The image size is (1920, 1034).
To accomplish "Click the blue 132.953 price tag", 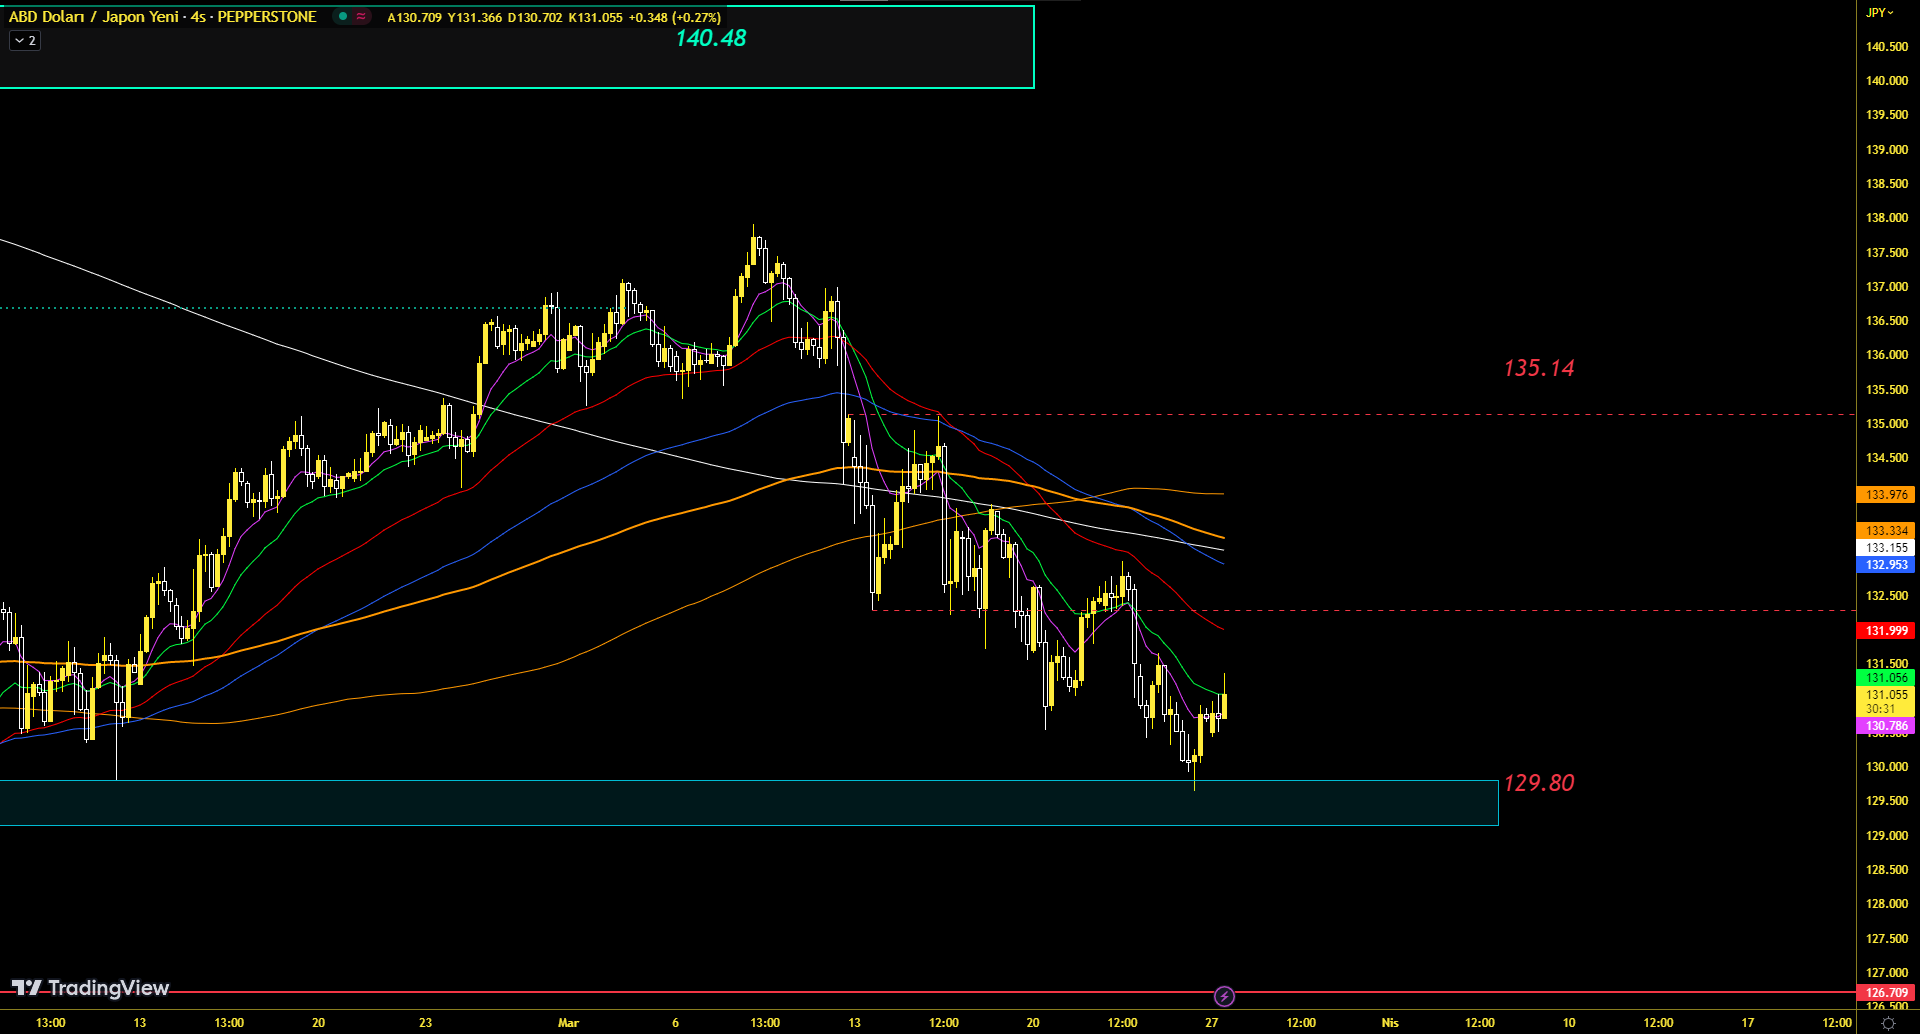I will [x=1886, y=565].
